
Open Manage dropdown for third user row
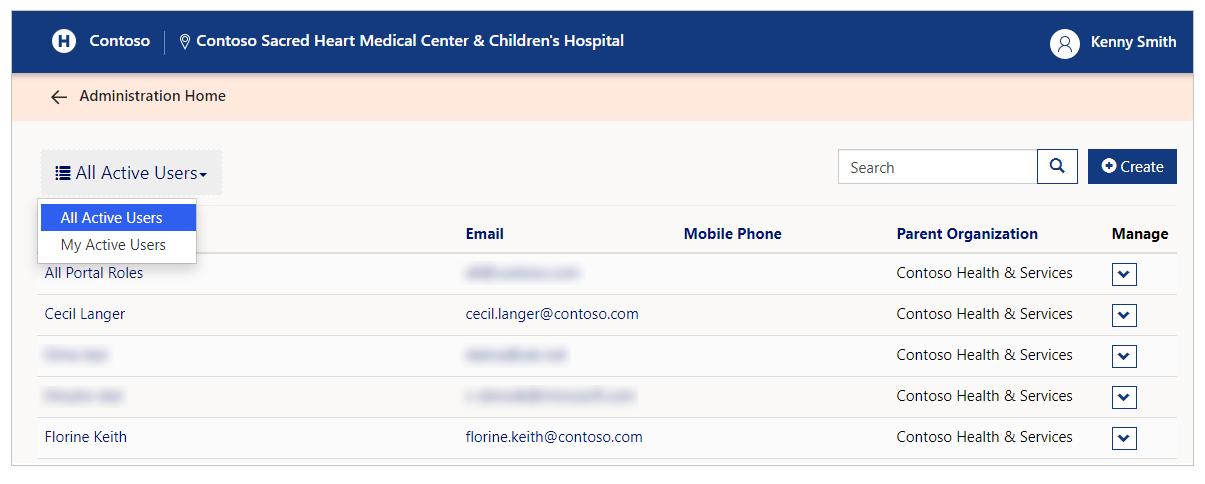pos(1124,357)
